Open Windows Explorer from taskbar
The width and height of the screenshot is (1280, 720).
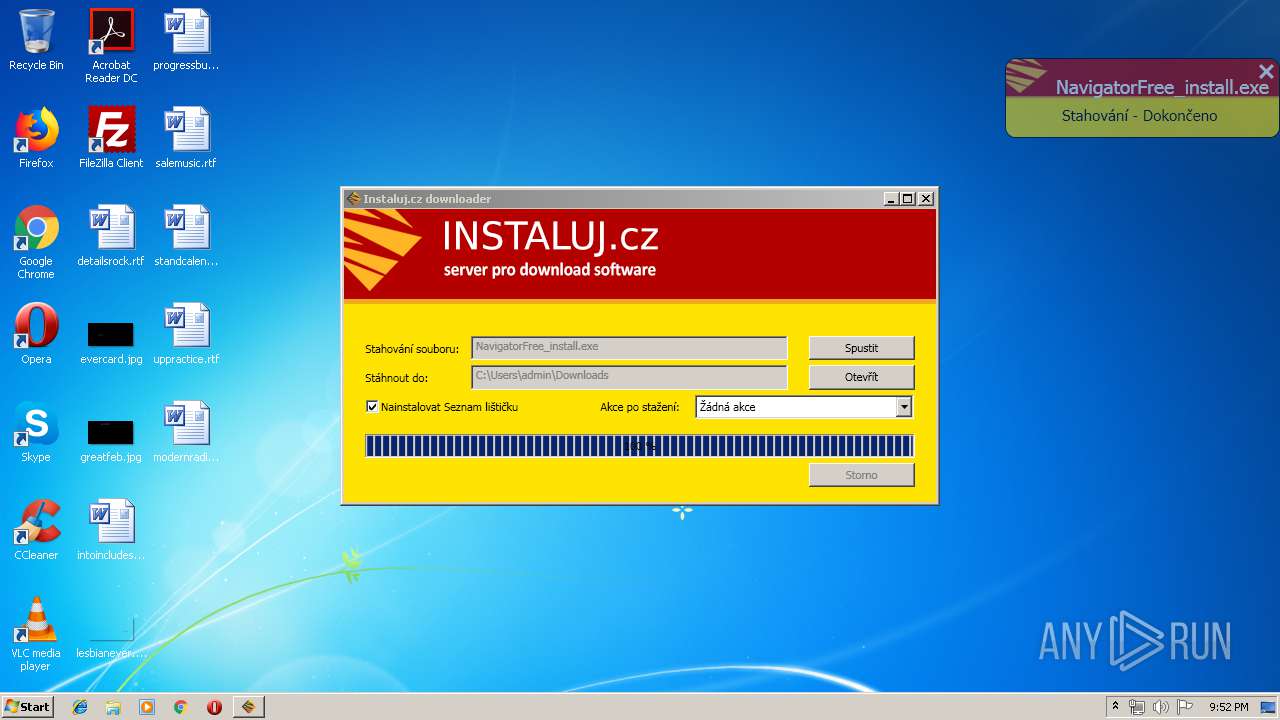[x=113, y=707]
